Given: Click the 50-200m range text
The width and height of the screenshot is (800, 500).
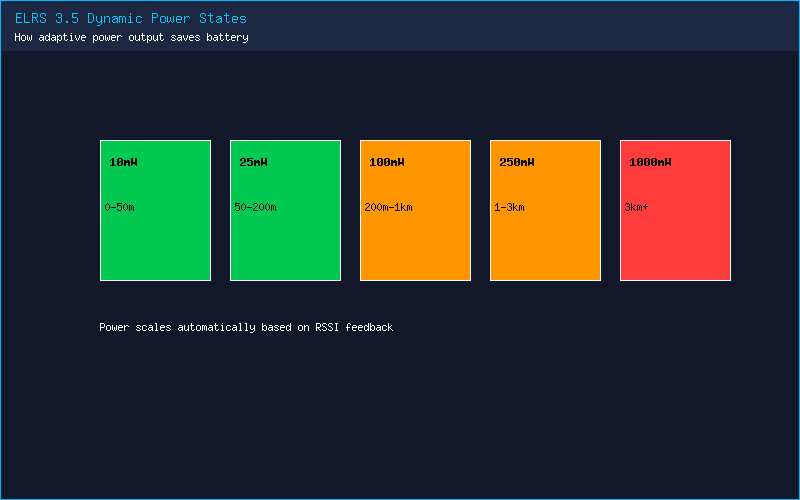Looking at the screenshot, I should click(x=255, y=207).
